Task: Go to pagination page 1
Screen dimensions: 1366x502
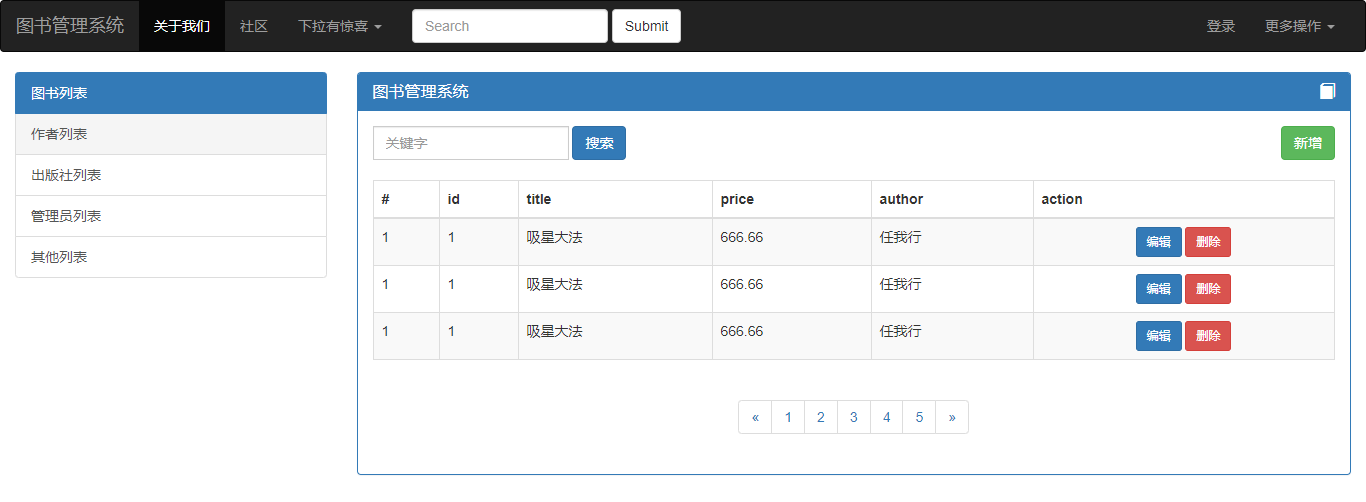Action: click(788, 417)
